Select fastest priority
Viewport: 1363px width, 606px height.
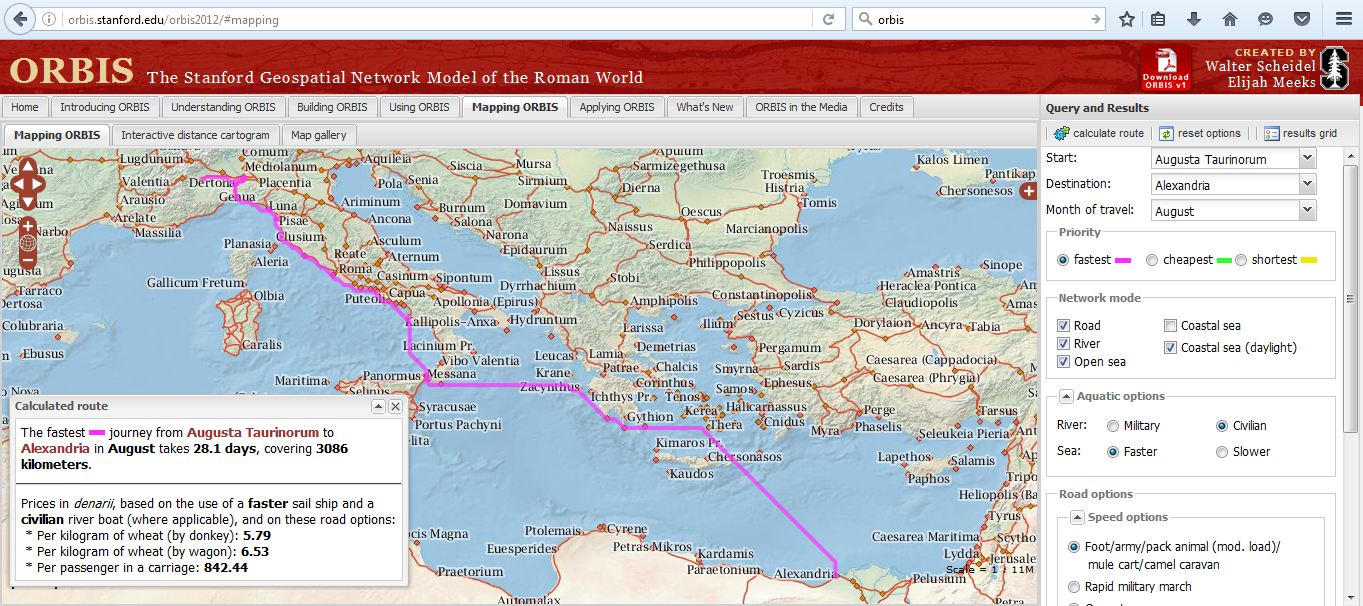pyautogui.click(x=1063, y=260)
